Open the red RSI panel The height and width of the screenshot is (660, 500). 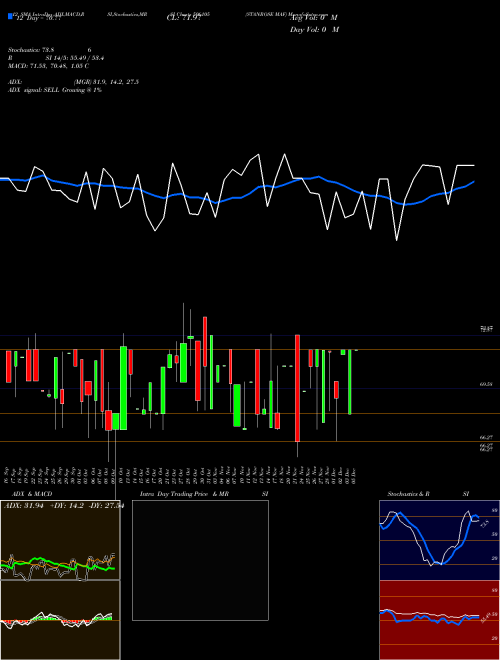tap(439, 620)
